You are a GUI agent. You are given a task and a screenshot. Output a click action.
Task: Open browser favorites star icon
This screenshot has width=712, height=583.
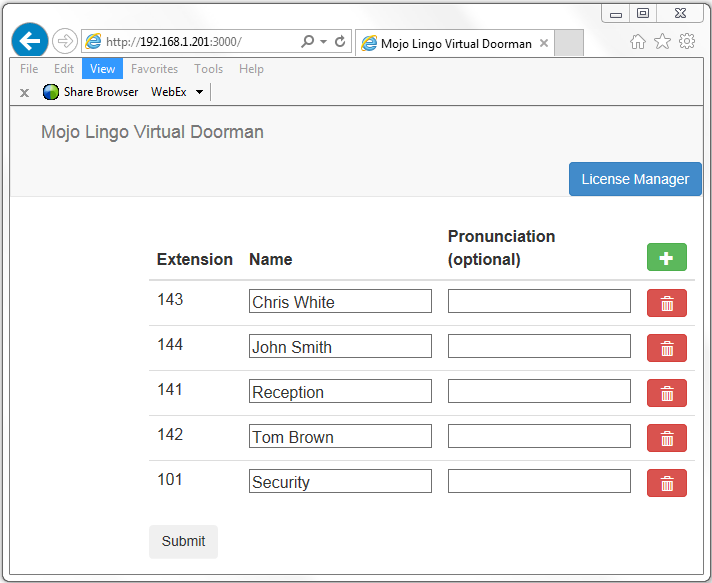[x=662, y=41]
